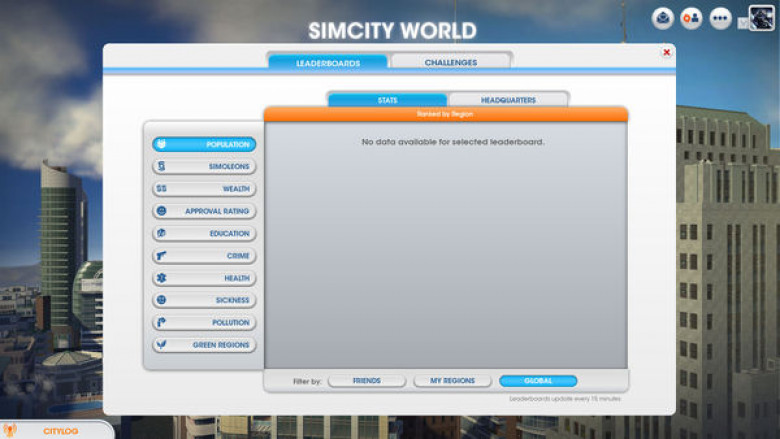
Task: Click the 'Leaderboards update every 15 minutes' note
Action: click(565, 399)
